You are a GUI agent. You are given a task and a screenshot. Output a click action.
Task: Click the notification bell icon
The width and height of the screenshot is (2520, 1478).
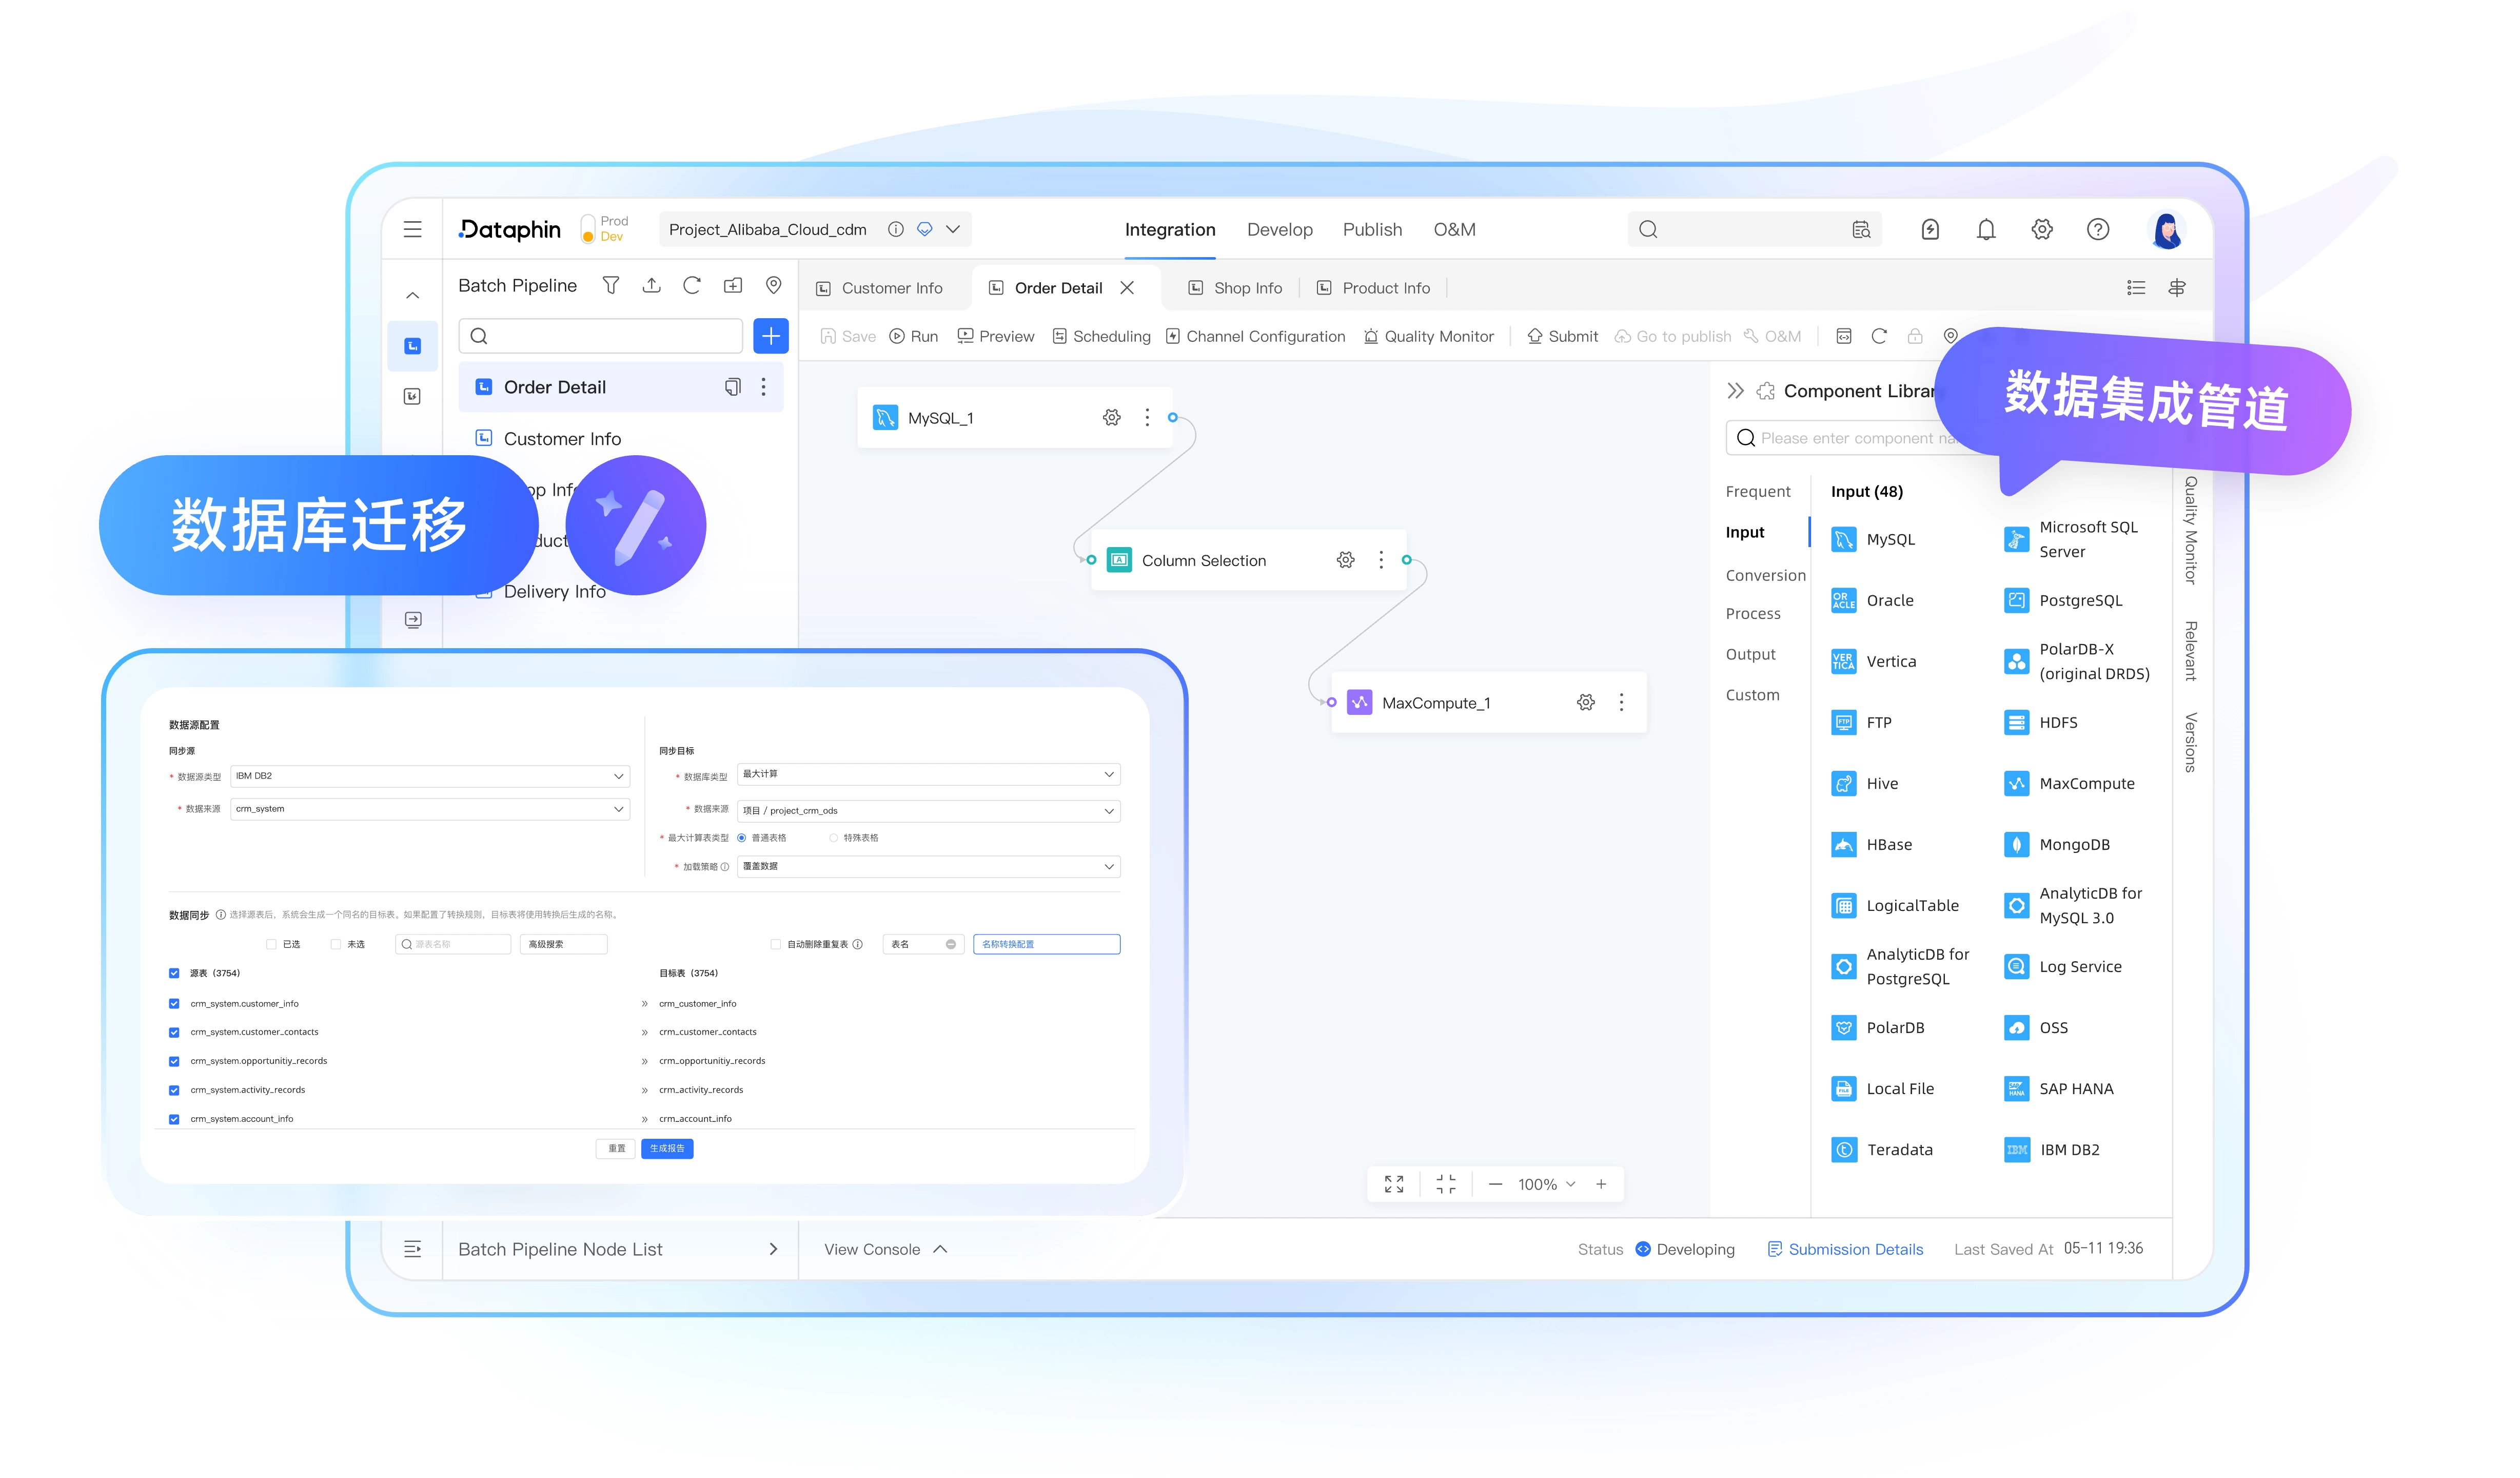1986,230
